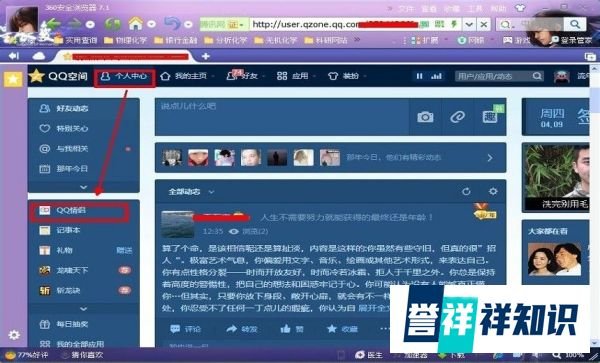
Task: Expand the first left menu section chevron
Action: point(83,187)
